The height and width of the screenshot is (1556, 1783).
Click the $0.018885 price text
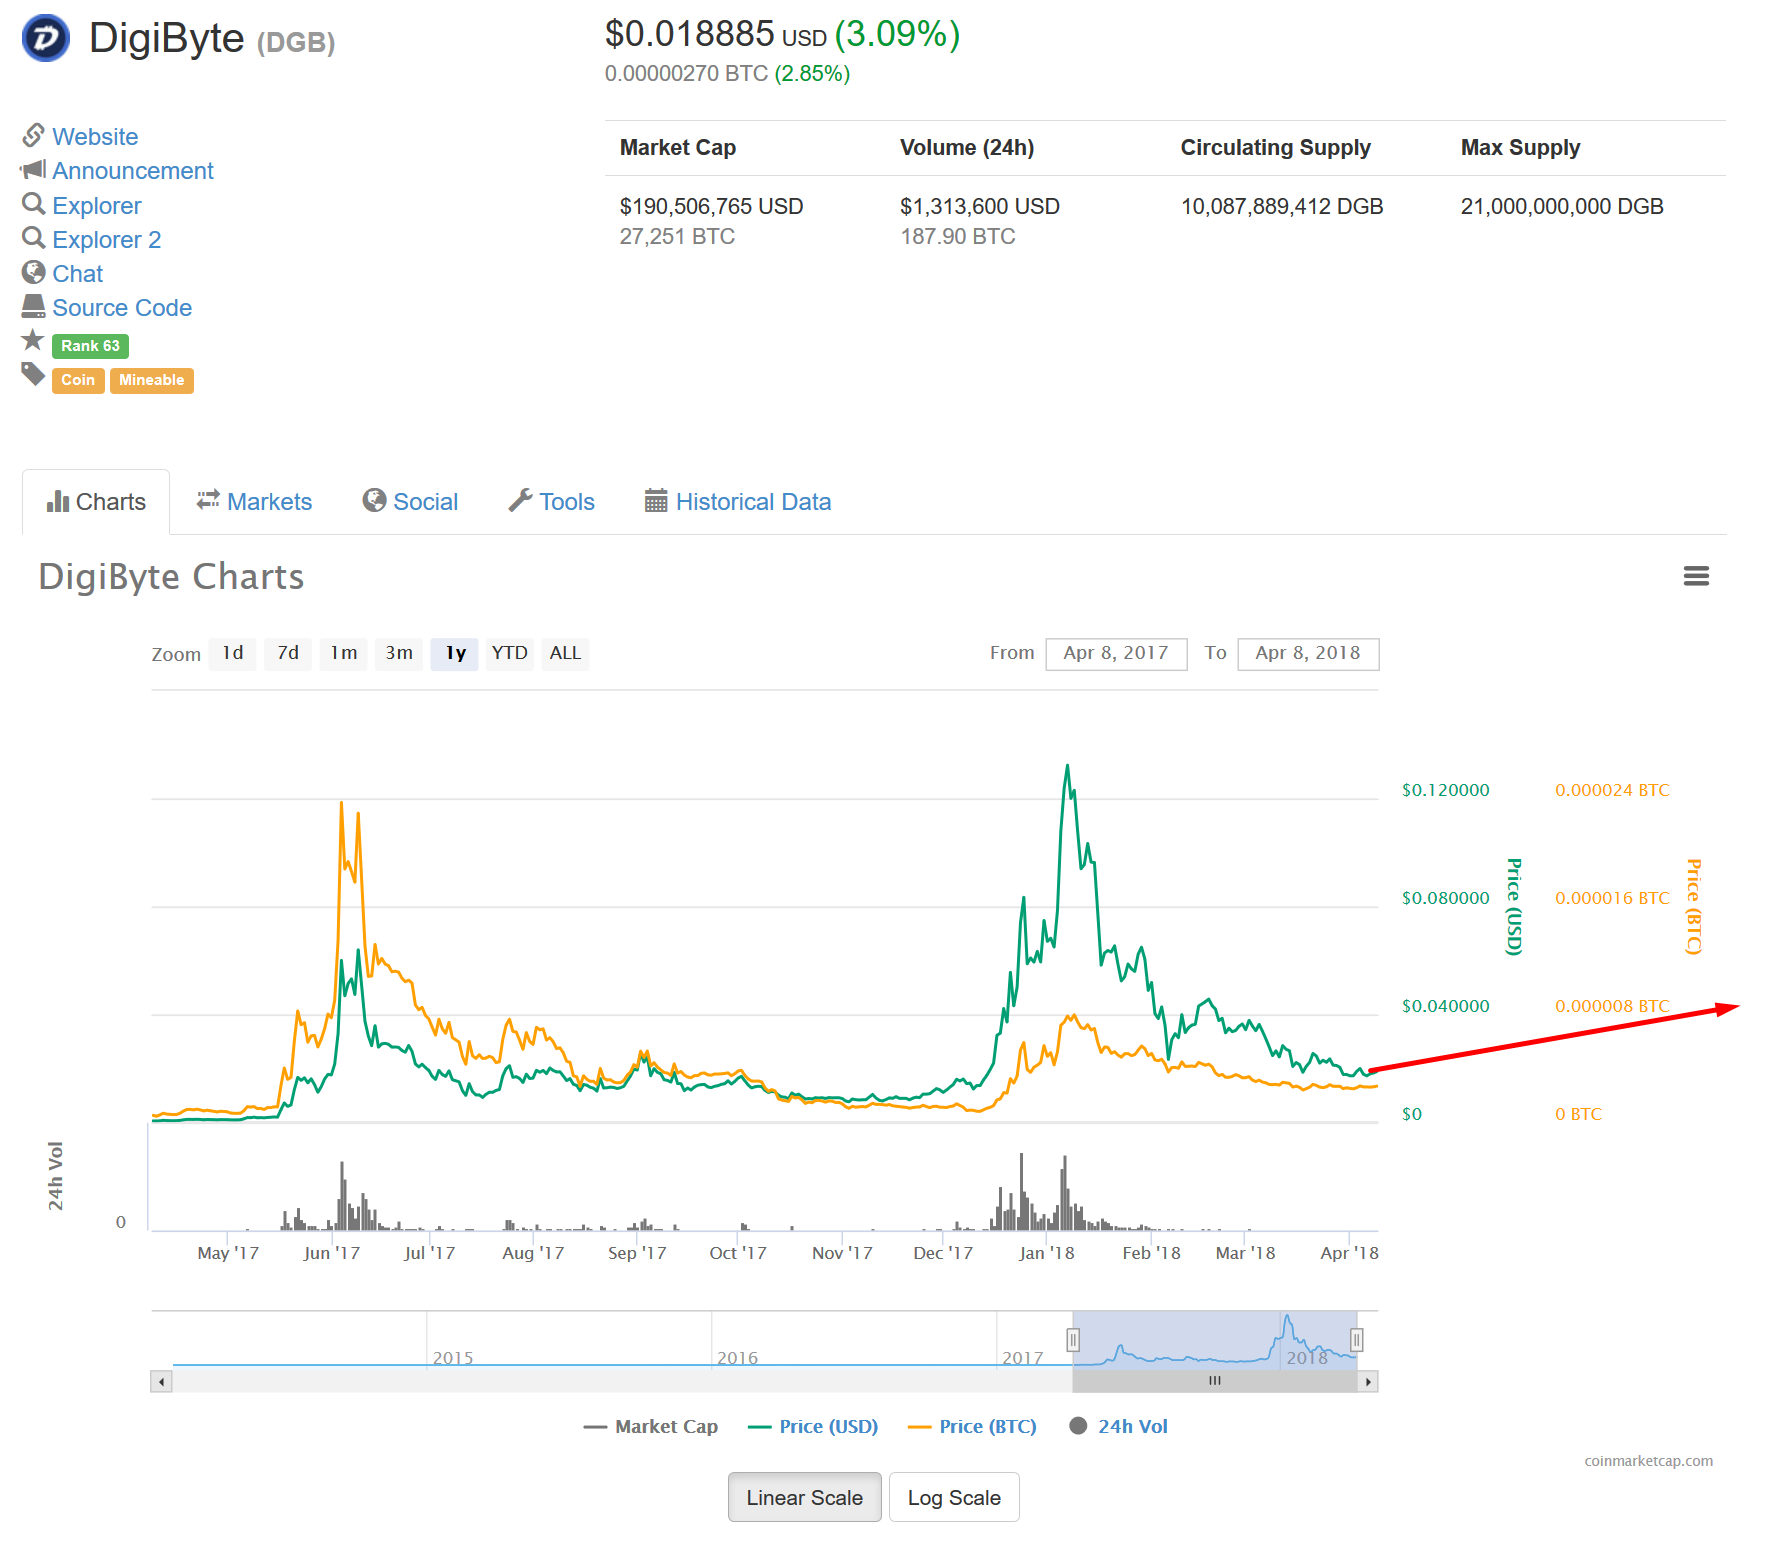(x=690, y=34)
